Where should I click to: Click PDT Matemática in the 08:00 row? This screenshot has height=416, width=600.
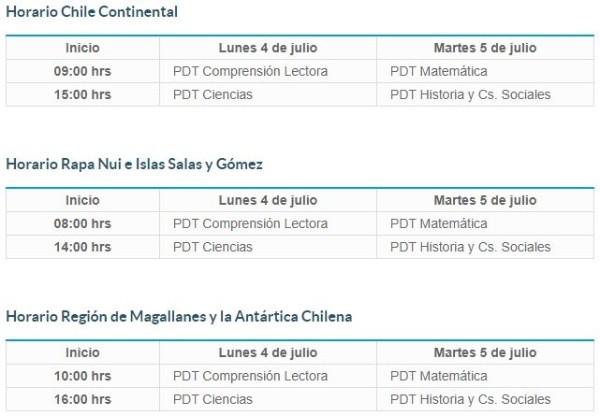click(439, 223)
